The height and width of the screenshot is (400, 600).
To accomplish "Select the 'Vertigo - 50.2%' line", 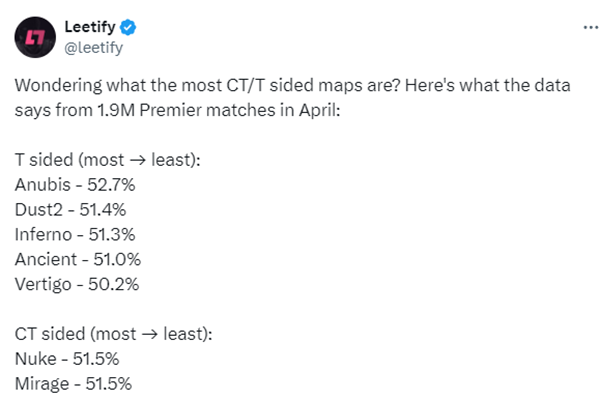I will click(x=77, y=284).
